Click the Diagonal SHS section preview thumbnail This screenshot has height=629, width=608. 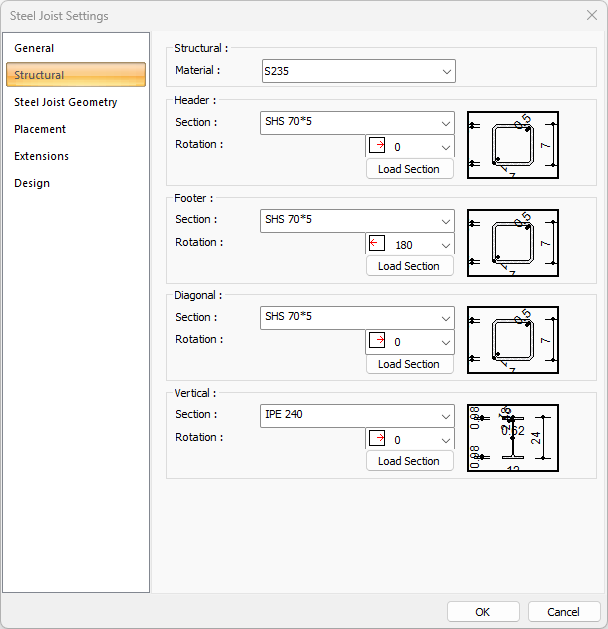point(512,340)
